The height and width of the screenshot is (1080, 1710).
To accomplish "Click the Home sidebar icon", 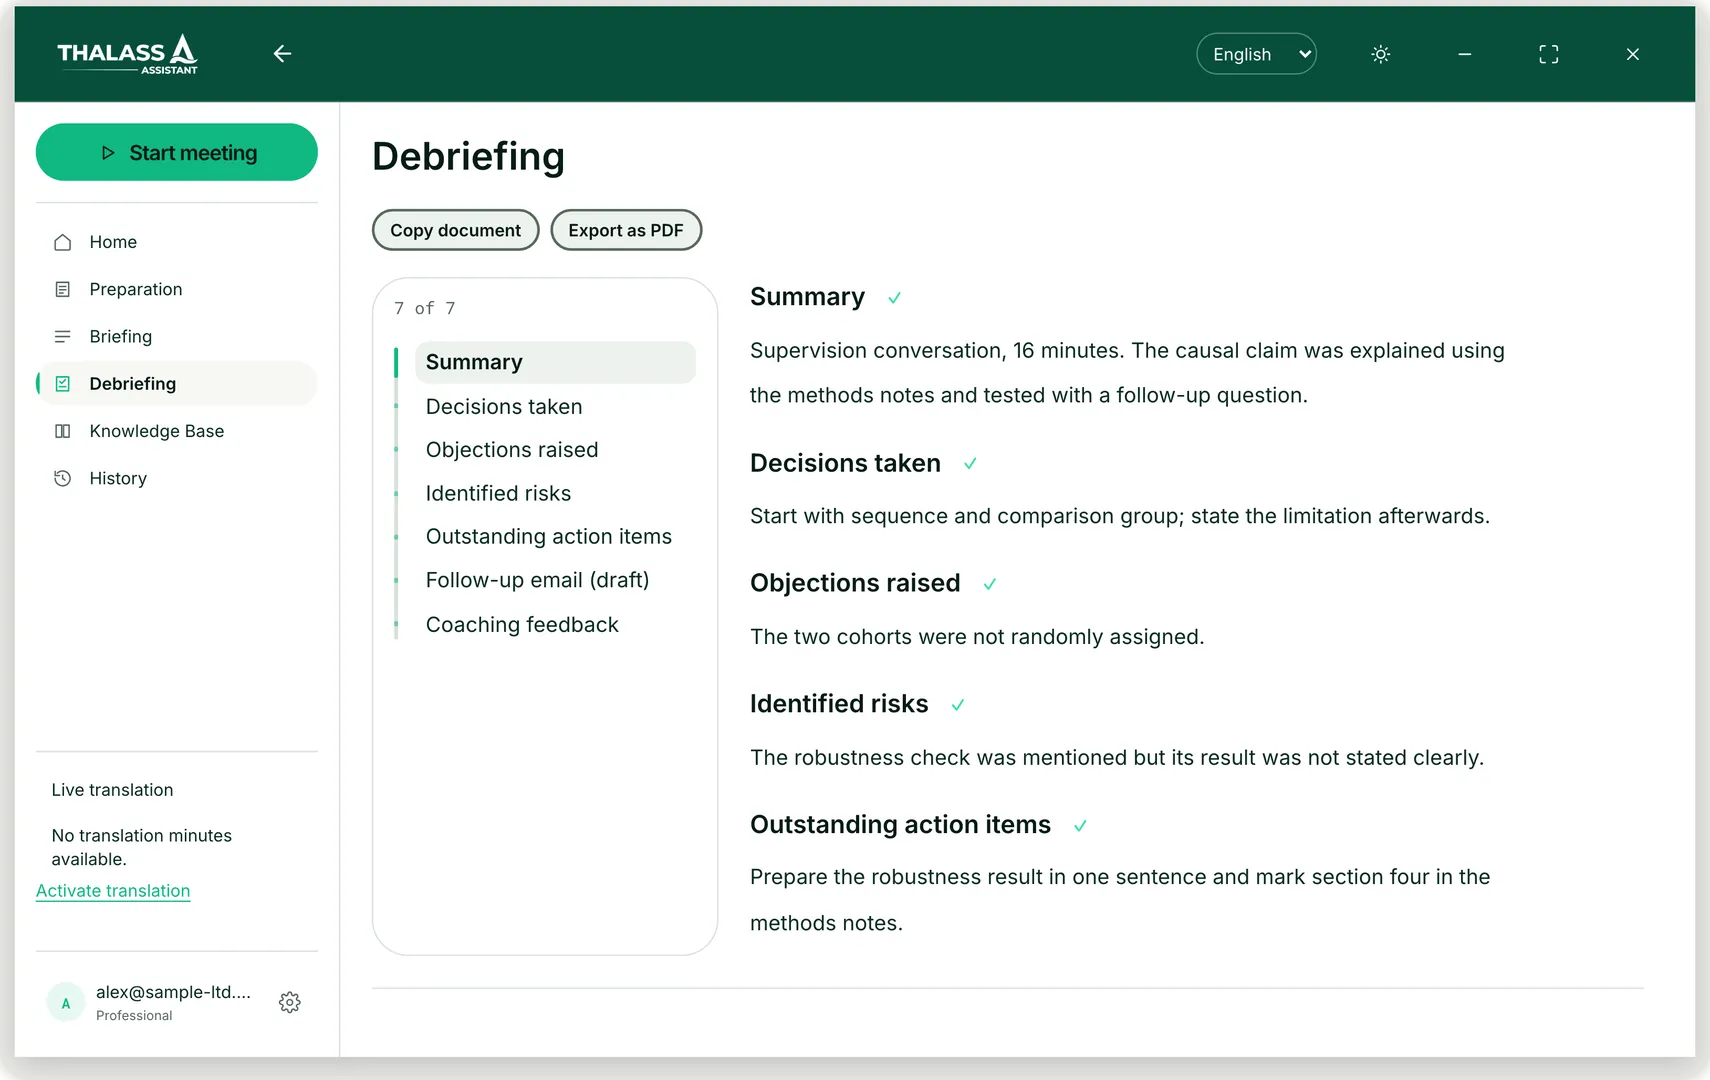I will click(63, 242).
